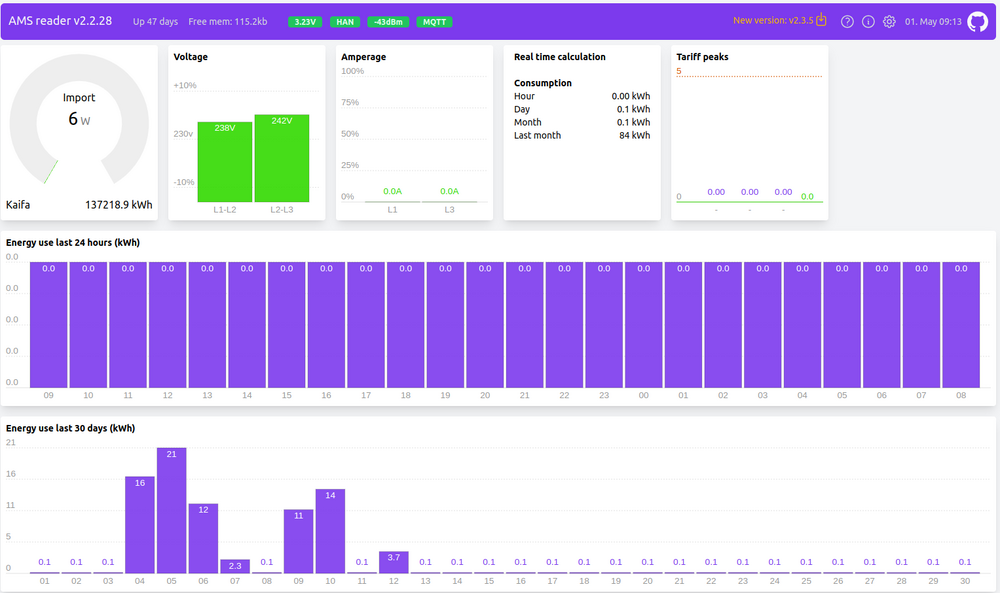This screenshot has width=1000, height=593.
Task: Click the HAN status badge
Action: (345, 21)
